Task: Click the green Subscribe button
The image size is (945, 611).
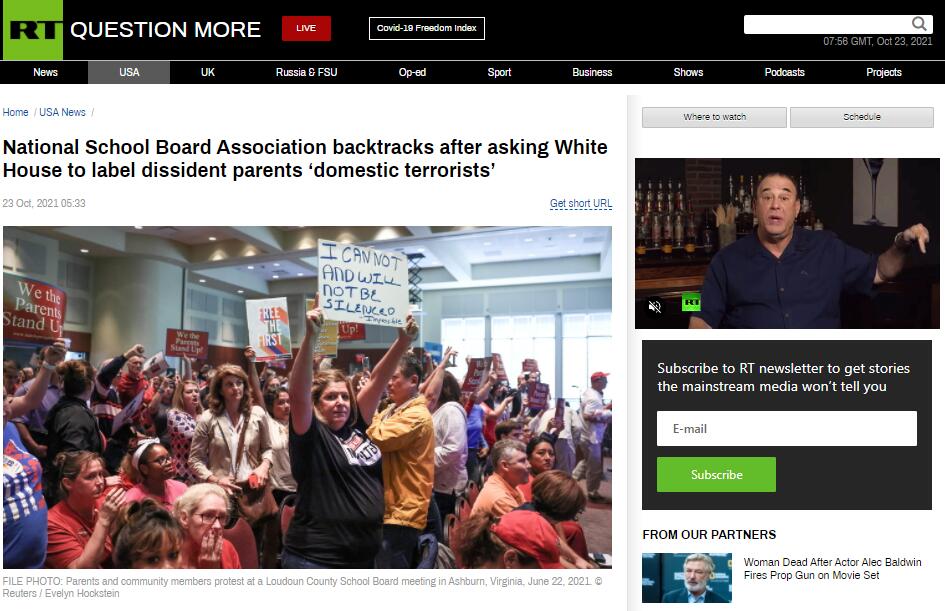Action: tap(716, 474)
